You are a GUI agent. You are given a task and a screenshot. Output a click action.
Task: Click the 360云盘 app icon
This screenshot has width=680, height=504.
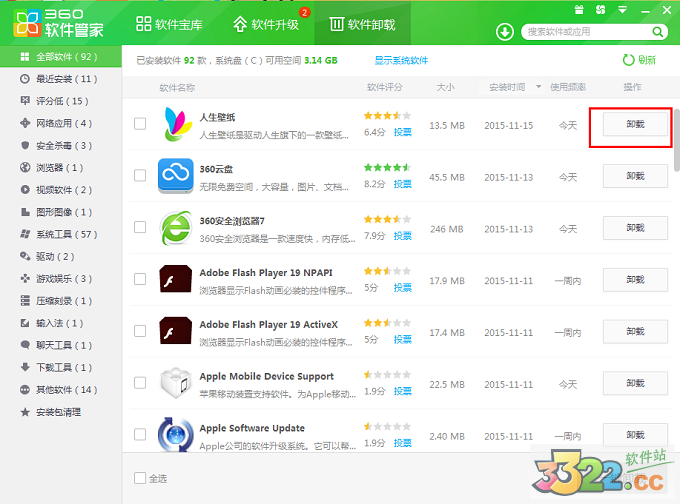point(176,176)
